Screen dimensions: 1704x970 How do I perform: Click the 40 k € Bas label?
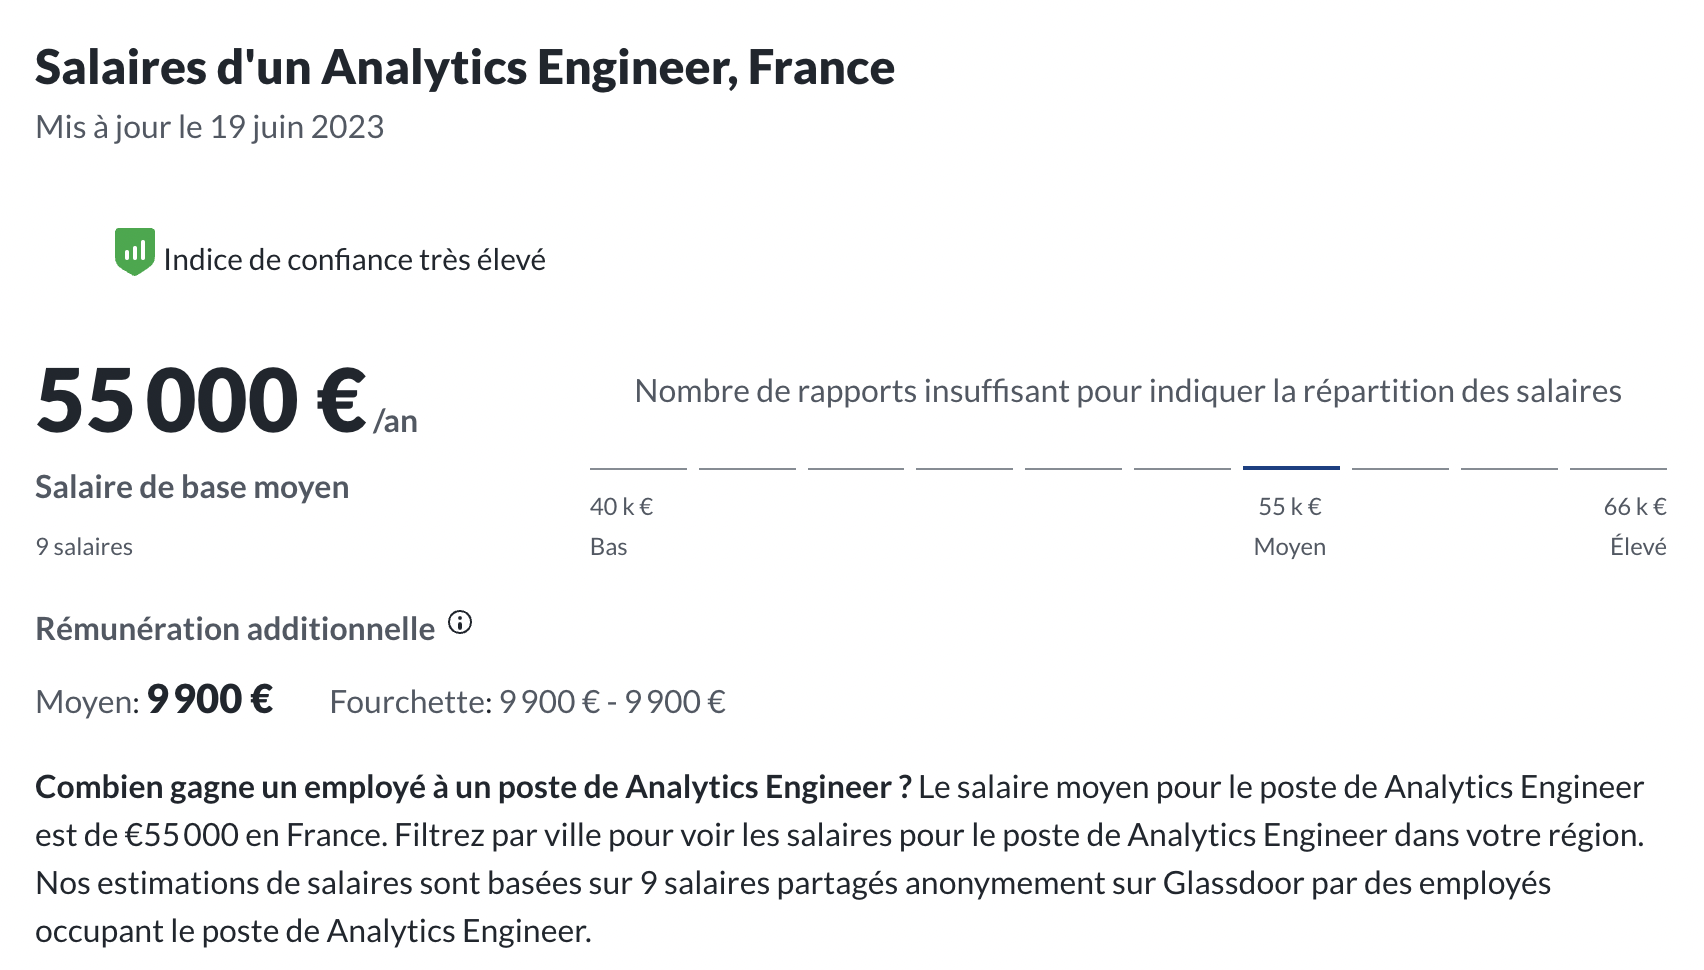621,526
